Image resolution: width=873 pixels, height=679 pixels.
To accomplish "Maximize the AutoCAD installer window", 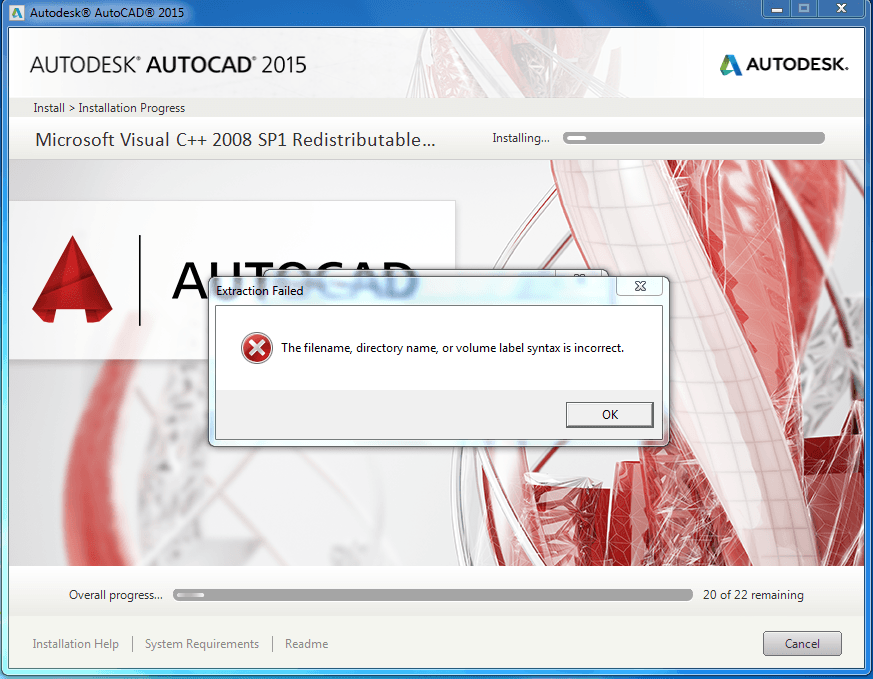I will 804,9.
